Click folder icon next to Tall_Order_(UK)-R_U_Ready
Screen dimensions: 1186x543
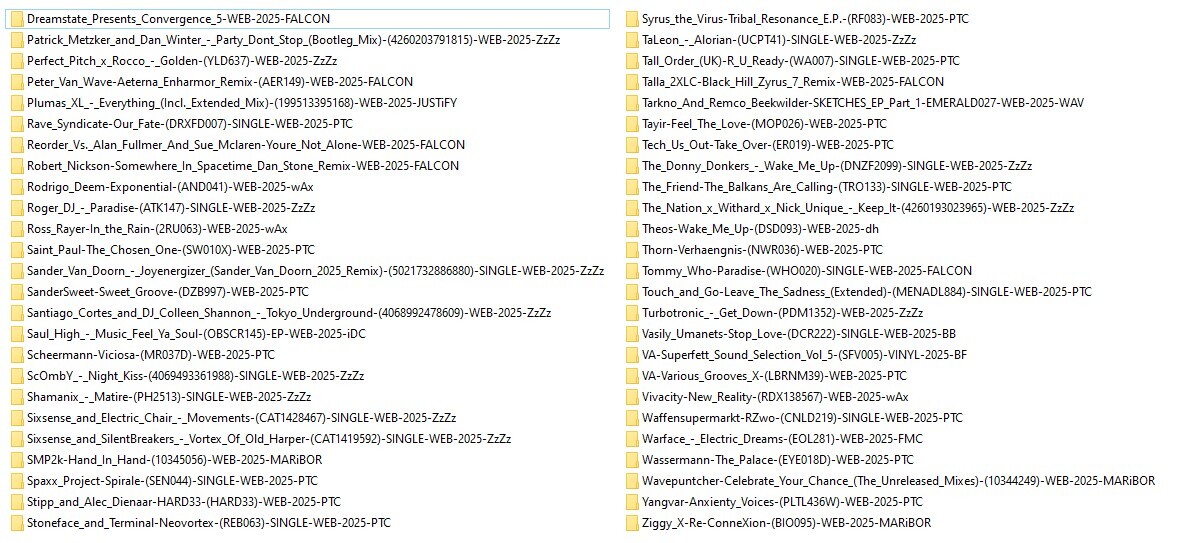tap(632, 61)
